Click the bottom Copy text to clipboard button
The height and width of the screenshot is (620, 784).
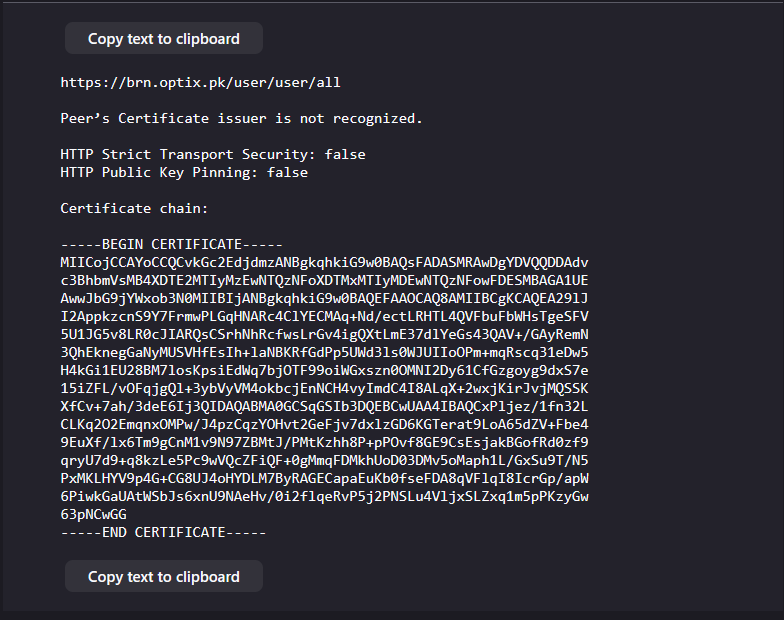[164, 577]
